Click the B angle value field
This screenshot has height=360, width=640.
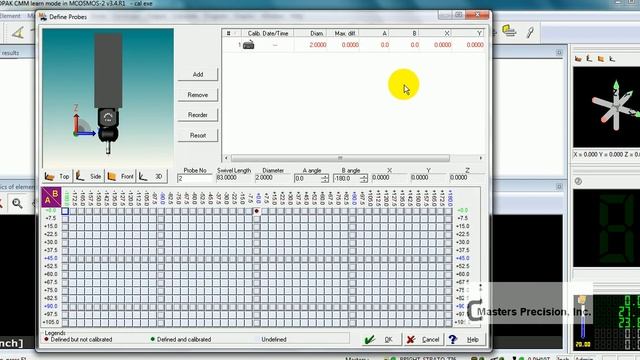tap(347, 178)
